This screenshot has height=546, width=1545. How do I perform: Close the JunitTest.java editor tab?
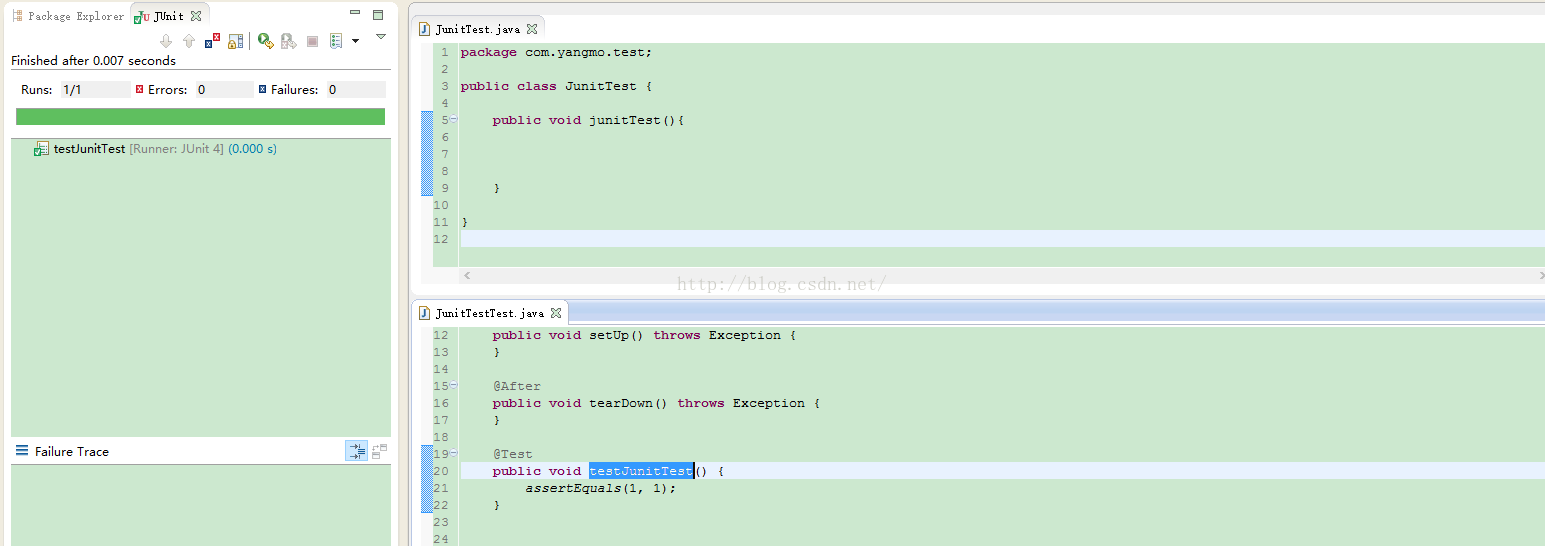pos(532,29)
